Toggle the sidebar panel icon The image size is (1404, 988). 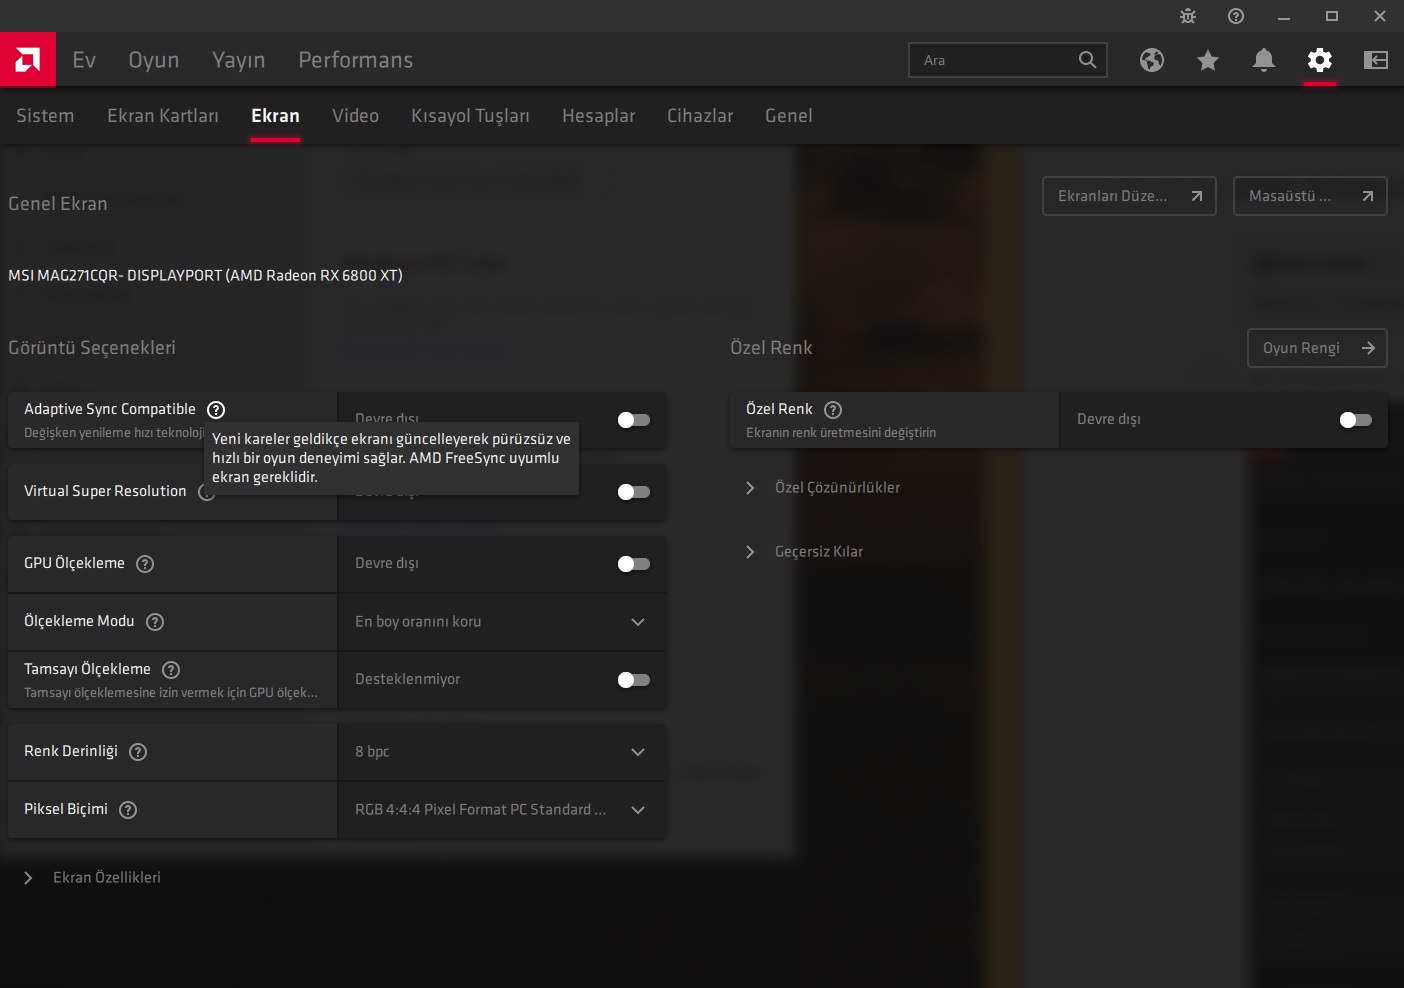[x=1376, y=60]
